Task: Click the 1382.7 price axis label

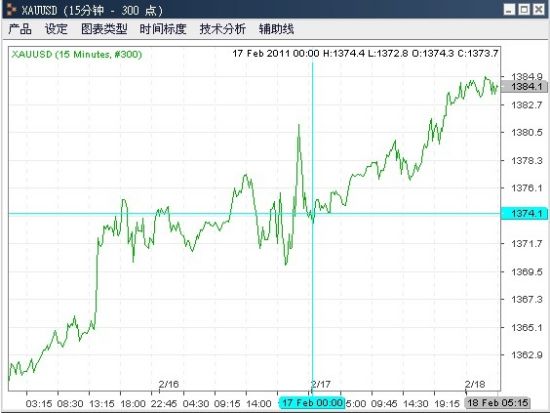Action: pyautogui.click(x=526, y=105)
